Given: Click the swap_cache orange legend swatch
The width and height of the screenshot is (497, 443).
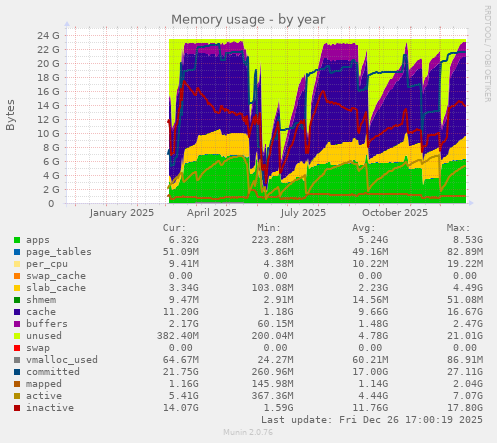Looking at the screenshot, I should tap(17, 276).
